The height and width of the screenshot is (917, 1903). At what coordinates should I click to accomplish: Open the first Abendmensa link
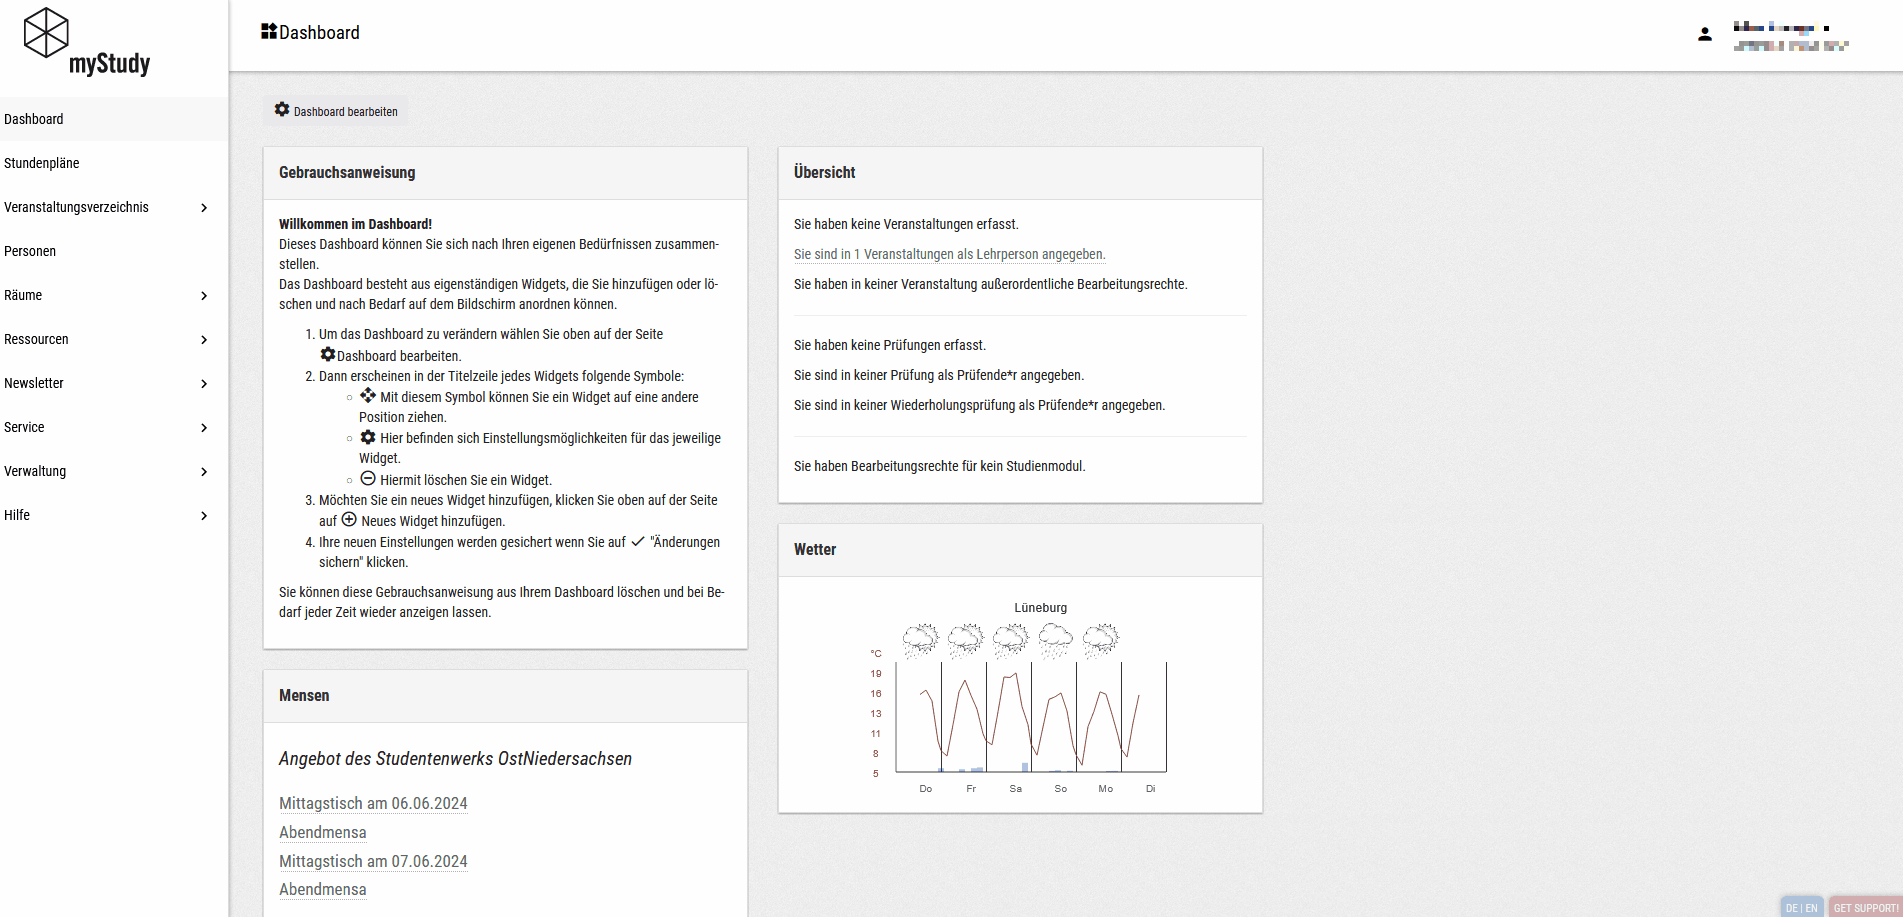(323, 832)
